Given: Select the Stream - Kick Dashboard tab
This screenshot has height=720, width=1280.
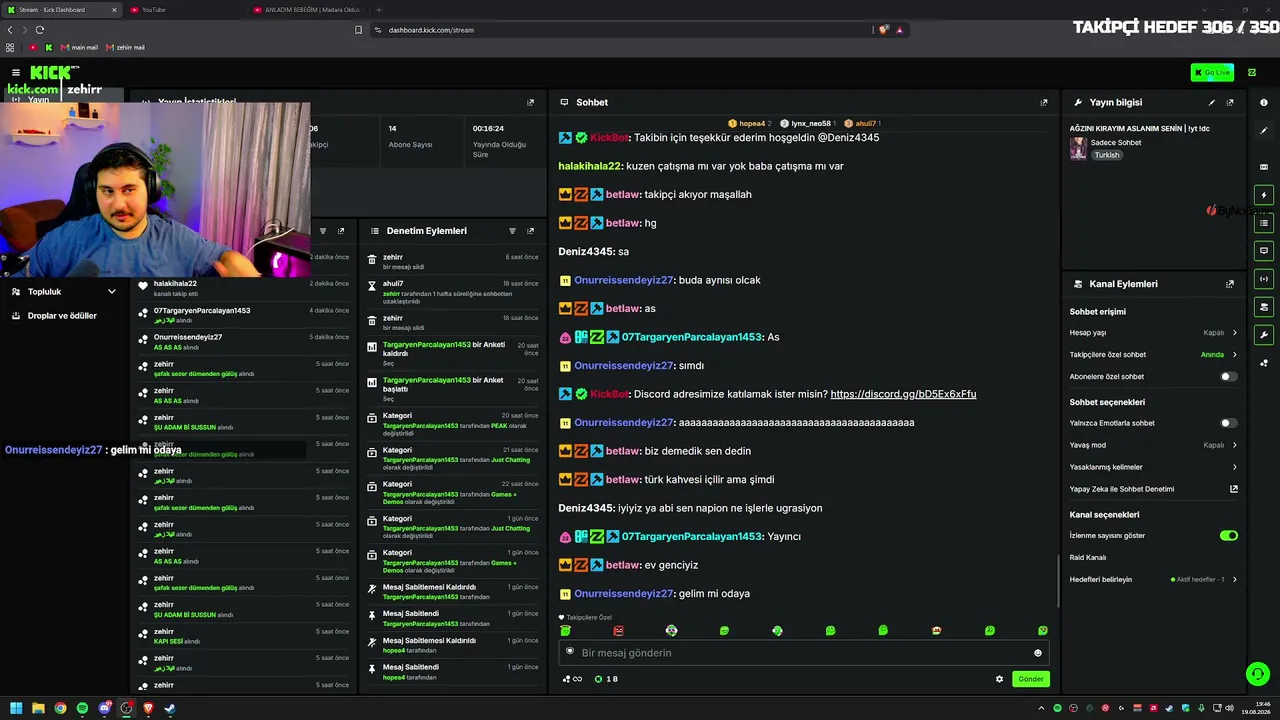Looking at the screenshot, I should point(61,10).
